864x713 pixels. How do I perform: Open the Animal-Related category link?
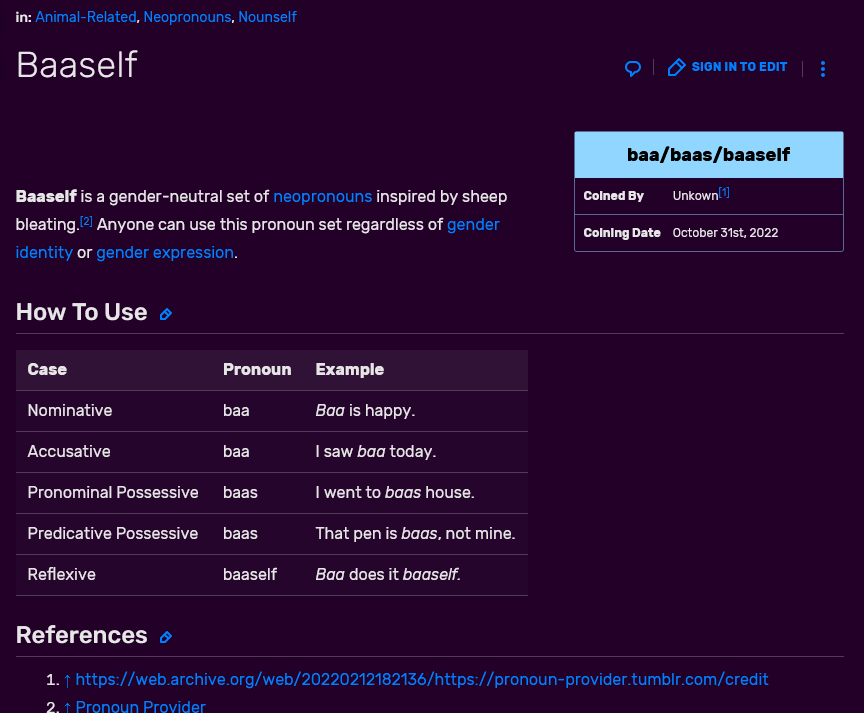pos(86,17)
